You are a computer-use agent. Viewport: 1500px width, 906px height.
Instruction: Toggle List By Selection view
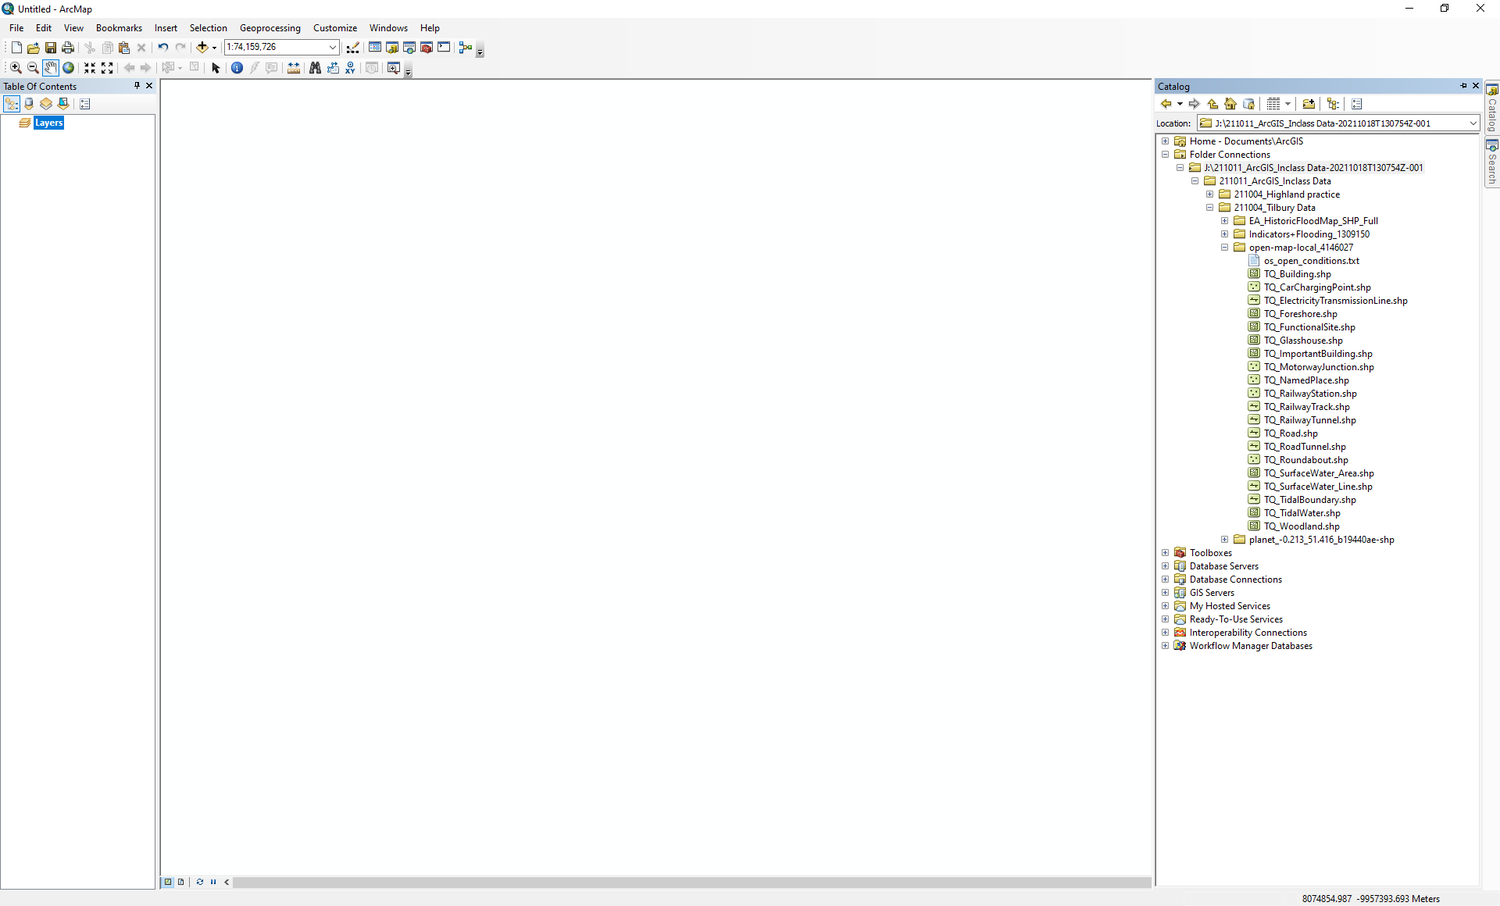pyautogui.click(x=63, y=103)
